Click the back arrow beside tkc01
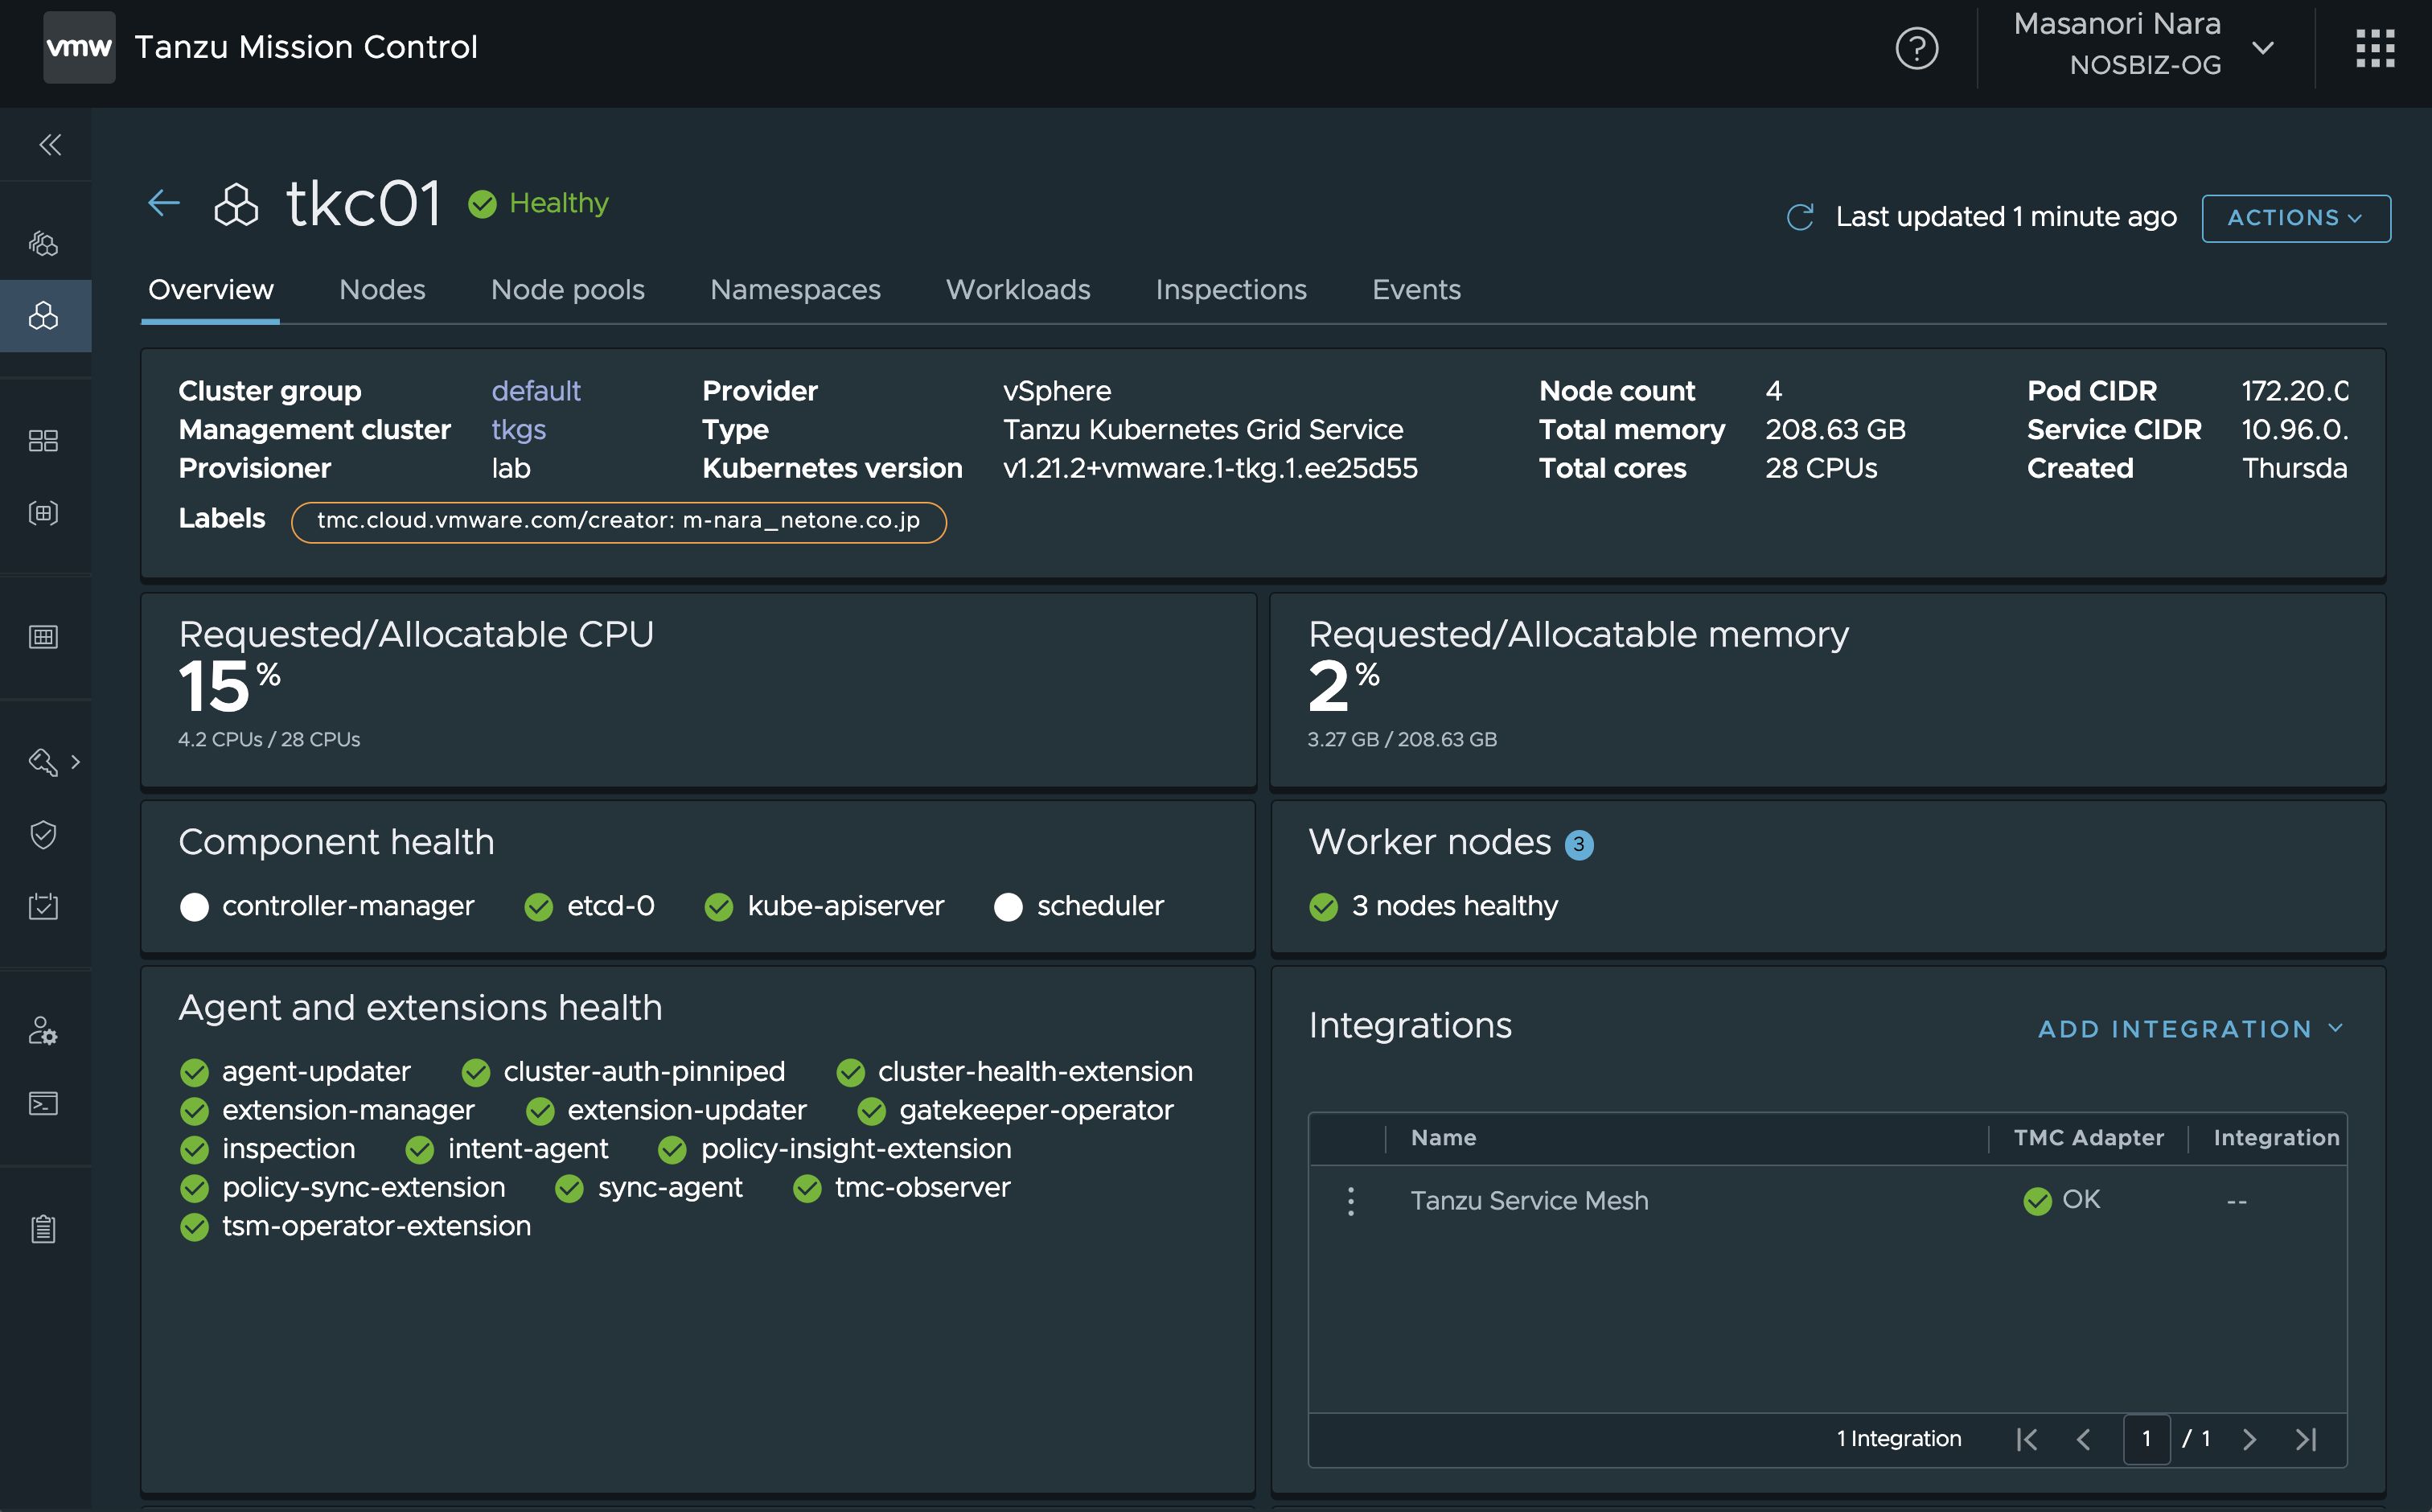2432x1512 pixels. 164,203
